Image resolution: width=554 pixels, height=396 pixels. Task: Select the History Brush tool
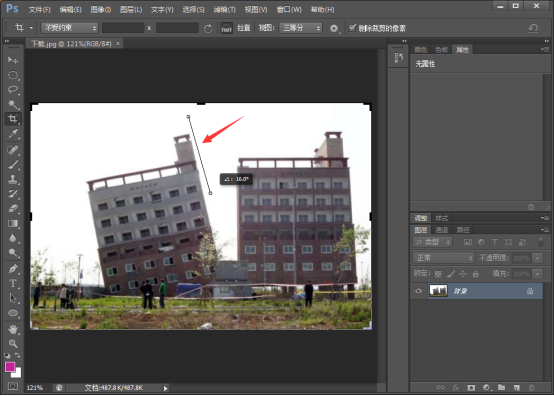pyautogui.click(x=13, y=194)
